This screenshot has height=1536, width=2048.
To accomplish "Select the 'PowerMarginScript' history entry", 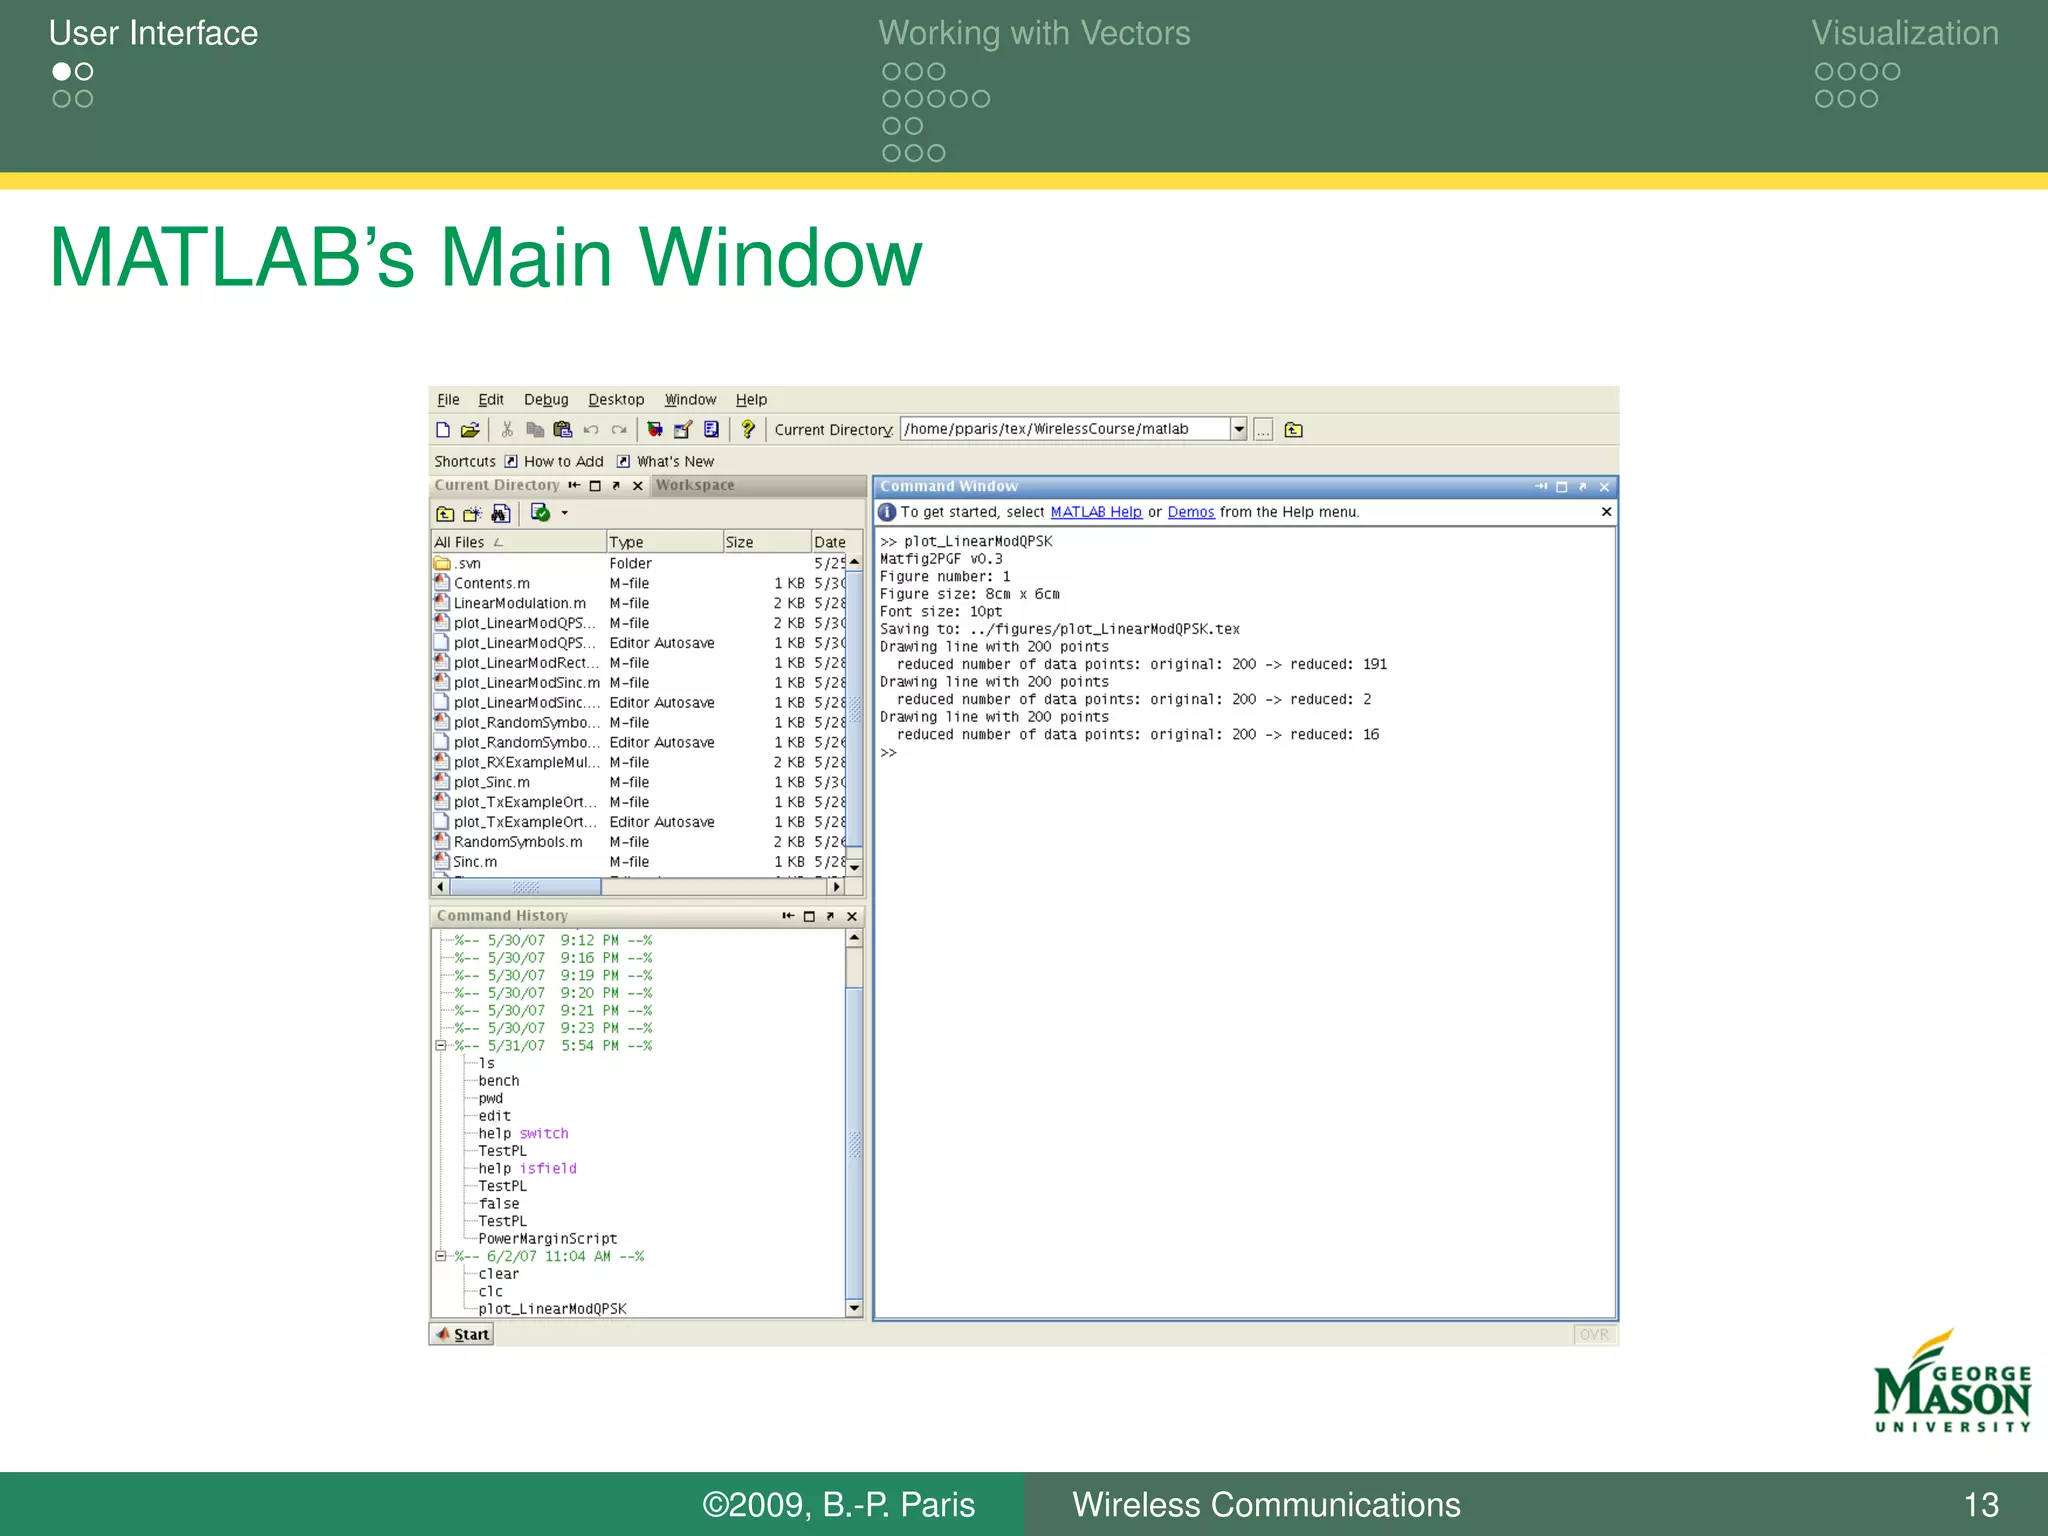I will pyautogui.click(x=547, y=1239).
